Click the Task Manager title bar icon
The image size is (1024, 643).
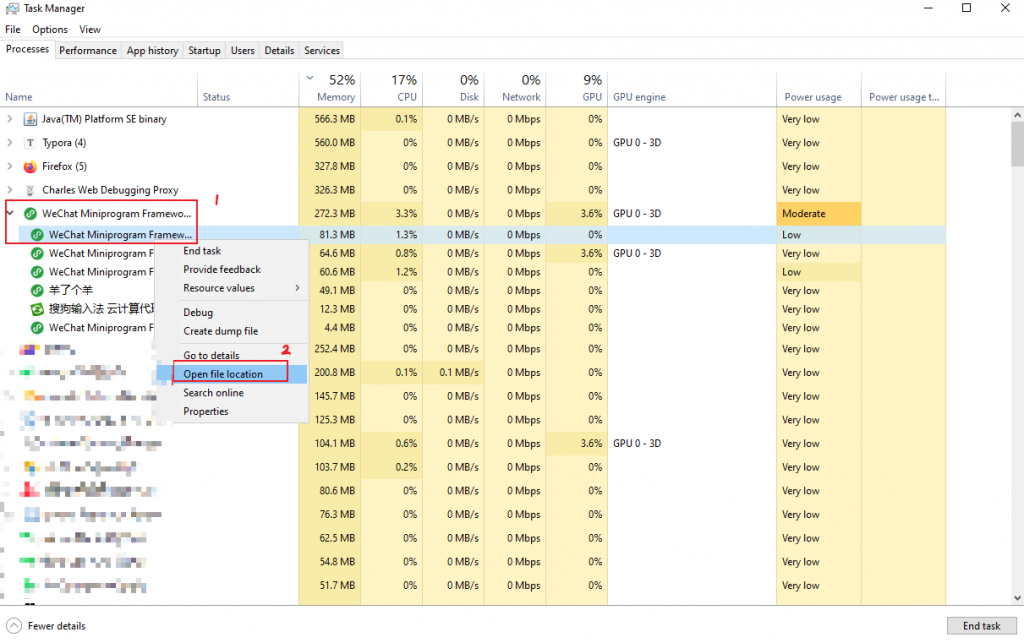(x=12, y=8)
